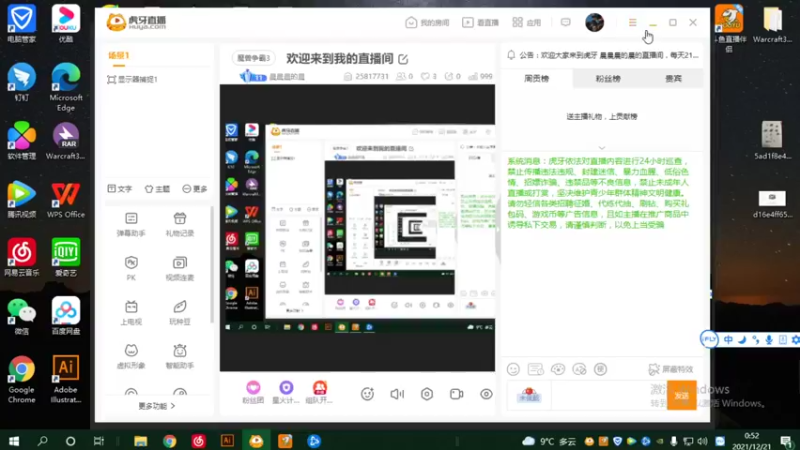Open Chrome from the taskbar
Viewport: 800px width, 450px height.
[169, 441]
